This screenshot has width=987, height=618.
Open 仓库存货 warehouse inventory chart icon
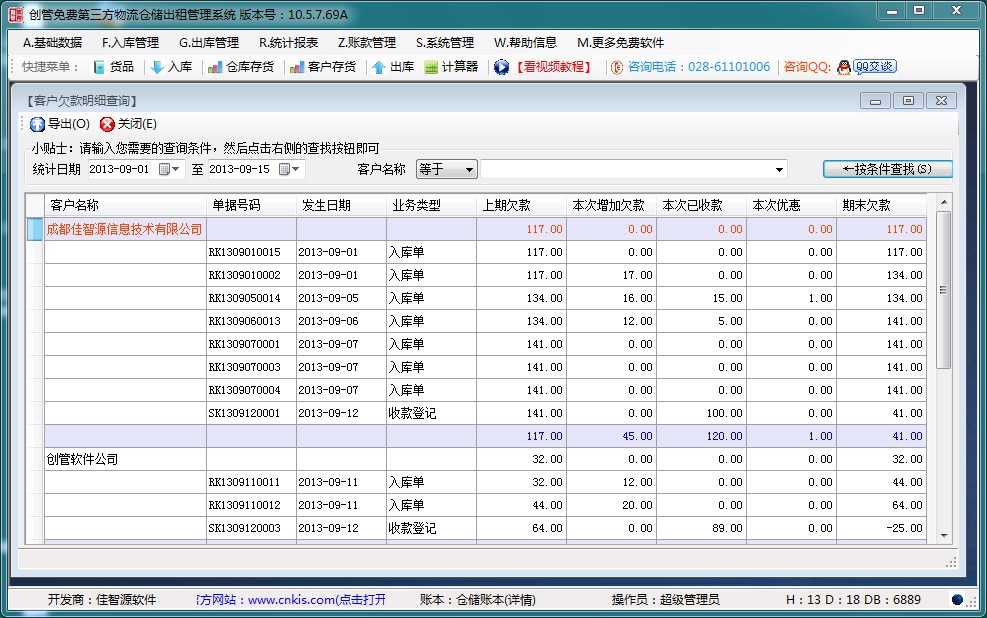click(215, 67)
